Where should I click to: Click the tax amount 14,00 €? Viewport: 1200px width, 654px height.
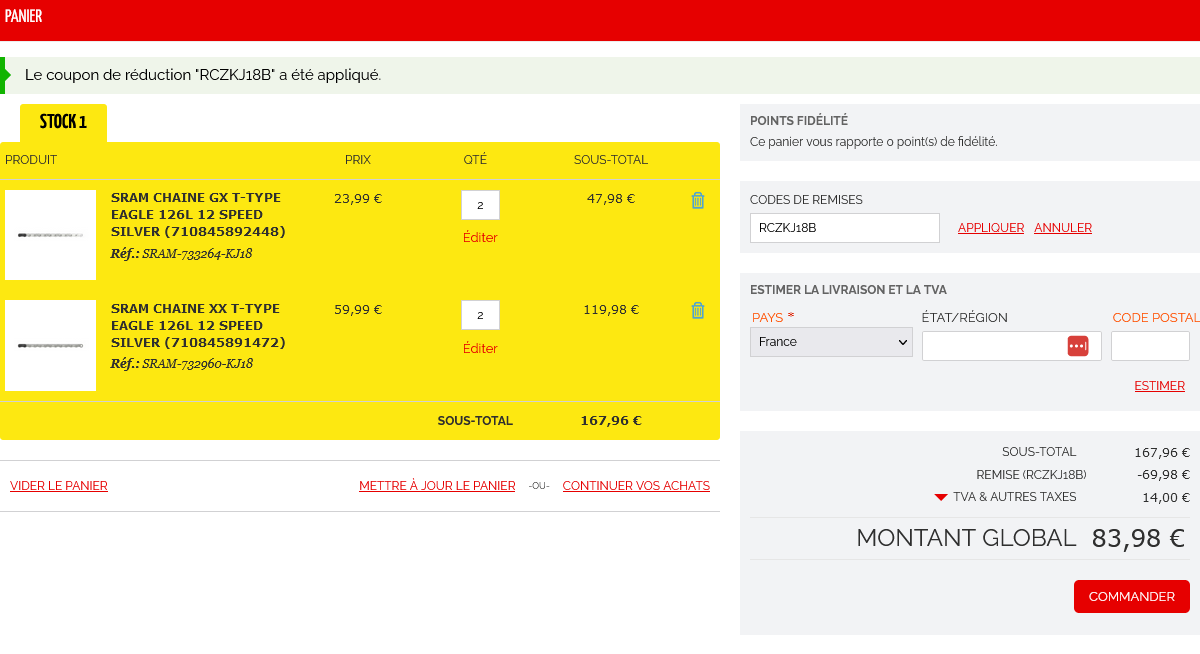tap(1166, 497)
